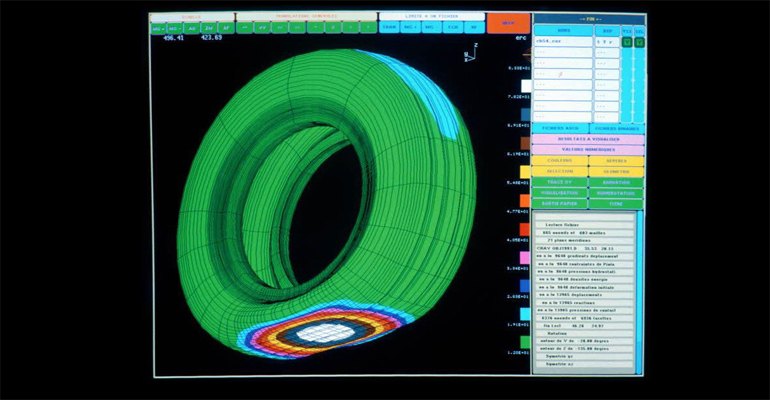770x400 pixels.
Task: Click the white color legend swatch
Action: click(525, 84)
